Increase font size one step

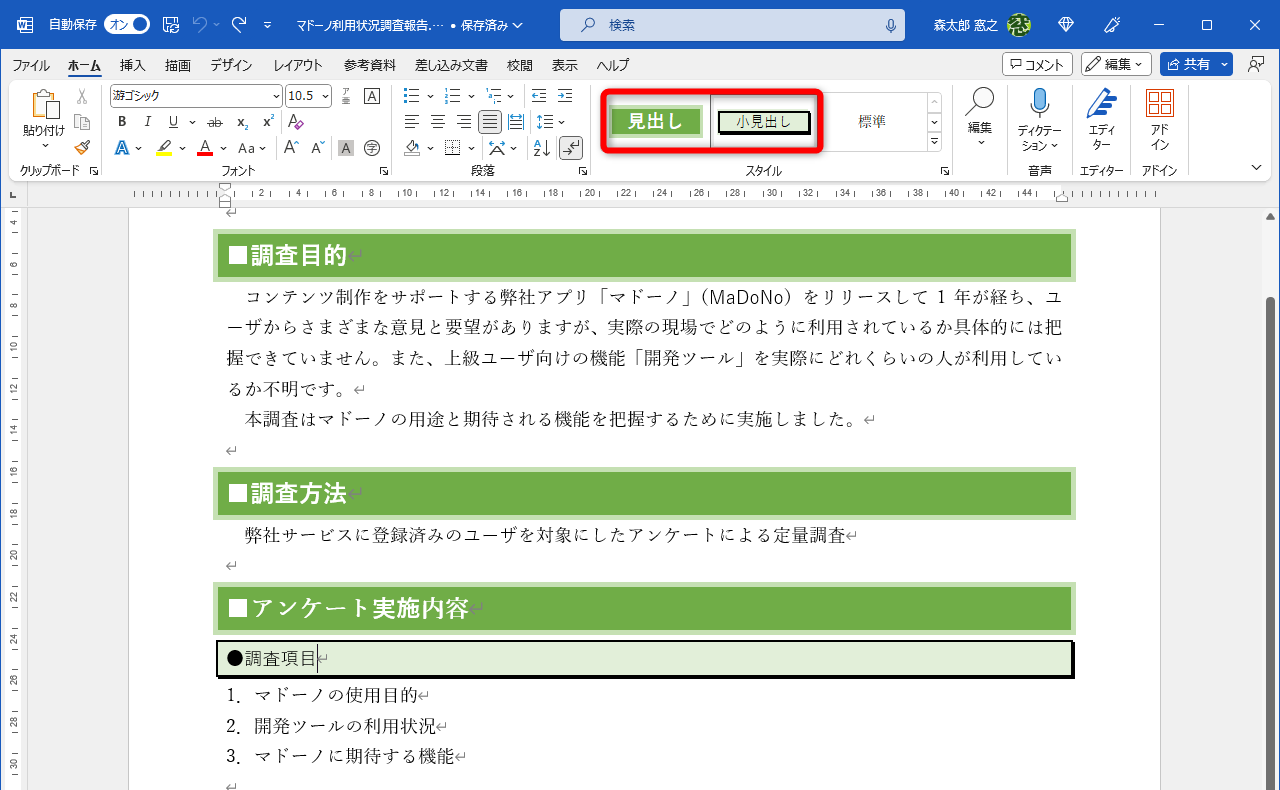pos(290,146)
